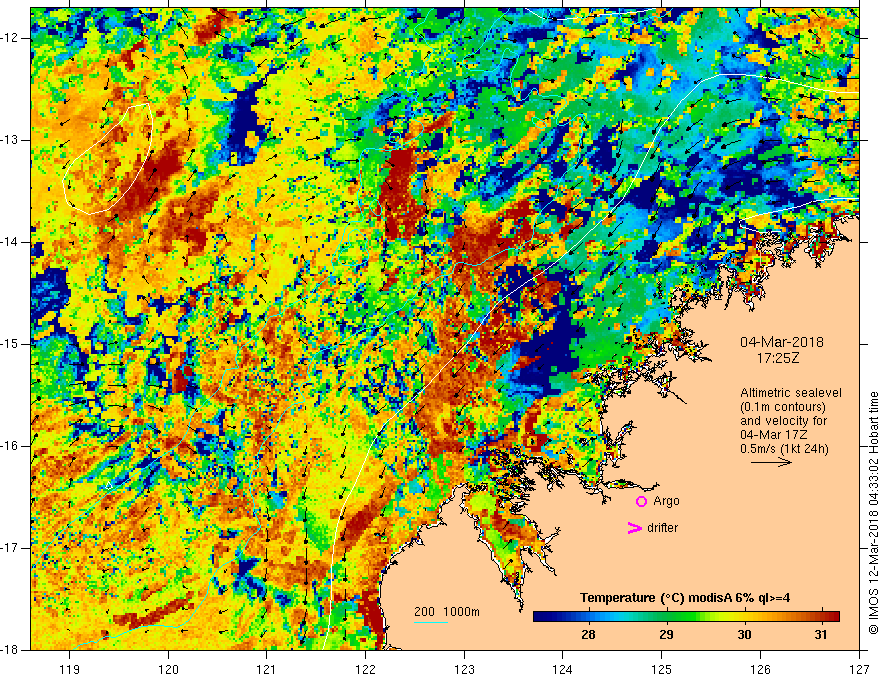880x680 pixels.
Task: Click the date text 04-Mar-2018
Action: pos(781,342)
